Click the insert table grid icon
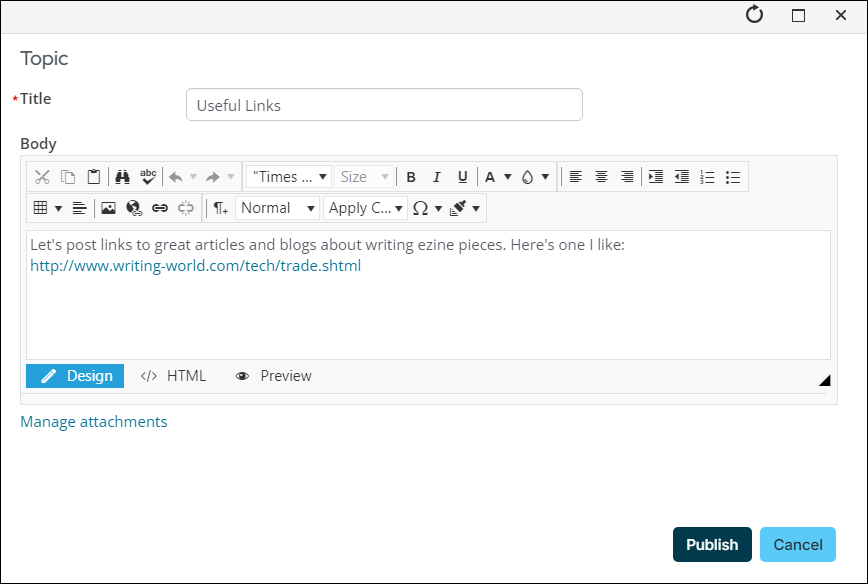Viewport: 868px width, 584px height. (40, 208)
